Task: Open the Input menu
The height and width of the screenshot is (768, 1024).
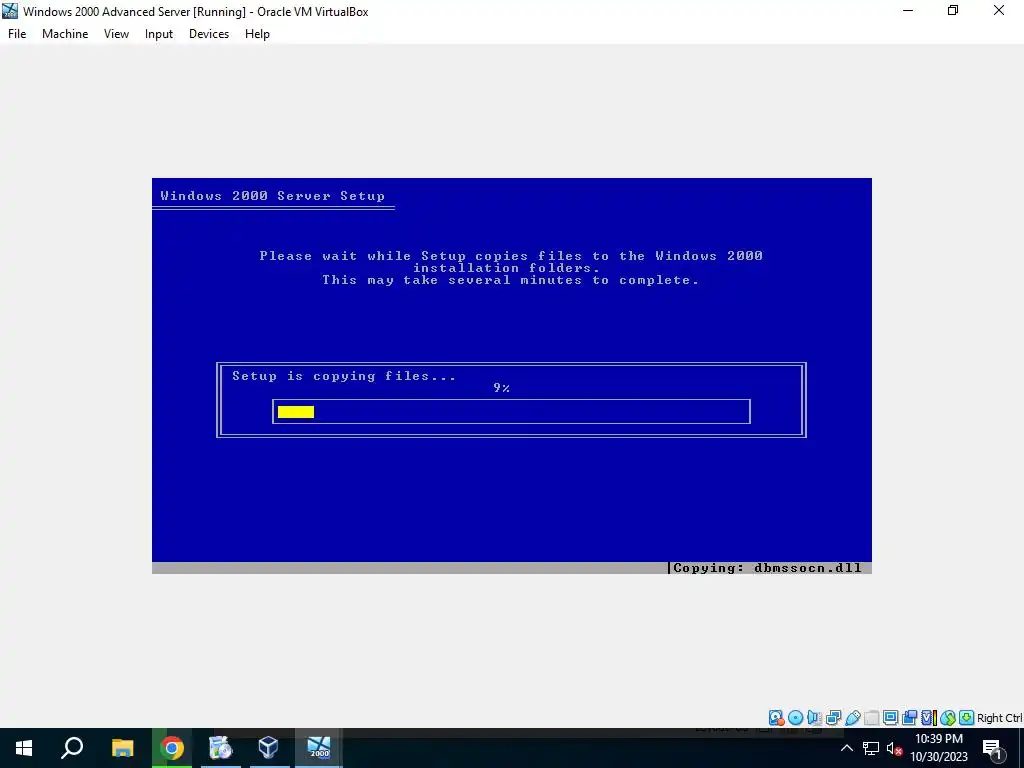Action: pos(159,34)
